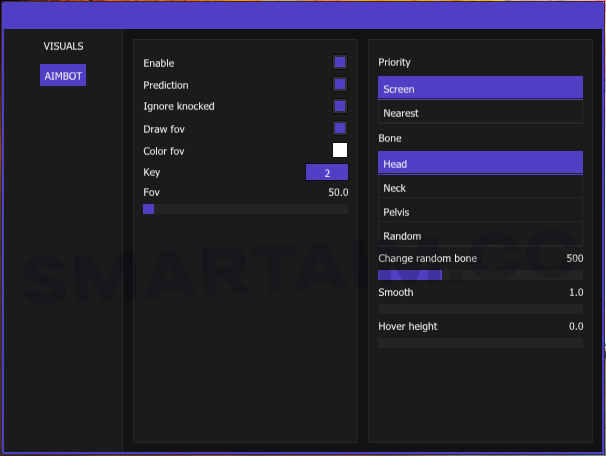Viewport: 606px width, 456px height.
Task: Pick Pelvis in the Bone list
Action: point(480,212)
